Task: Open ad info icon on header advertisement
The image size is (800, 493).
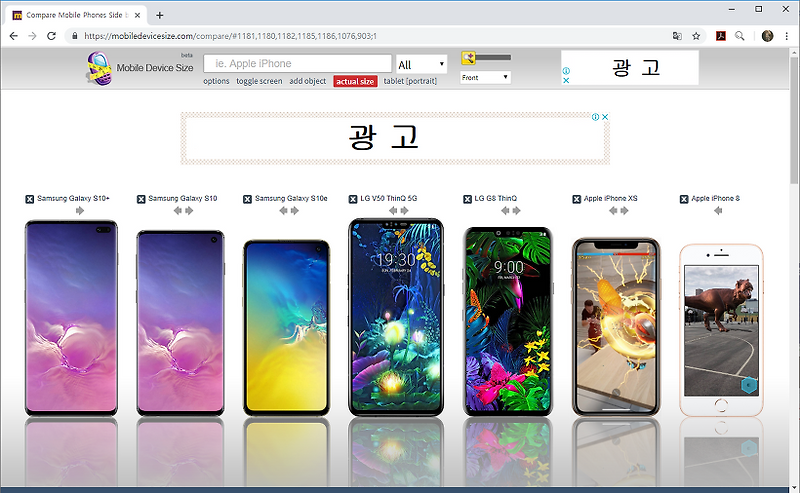Action: pyautogui.click(x=566, y=71)
